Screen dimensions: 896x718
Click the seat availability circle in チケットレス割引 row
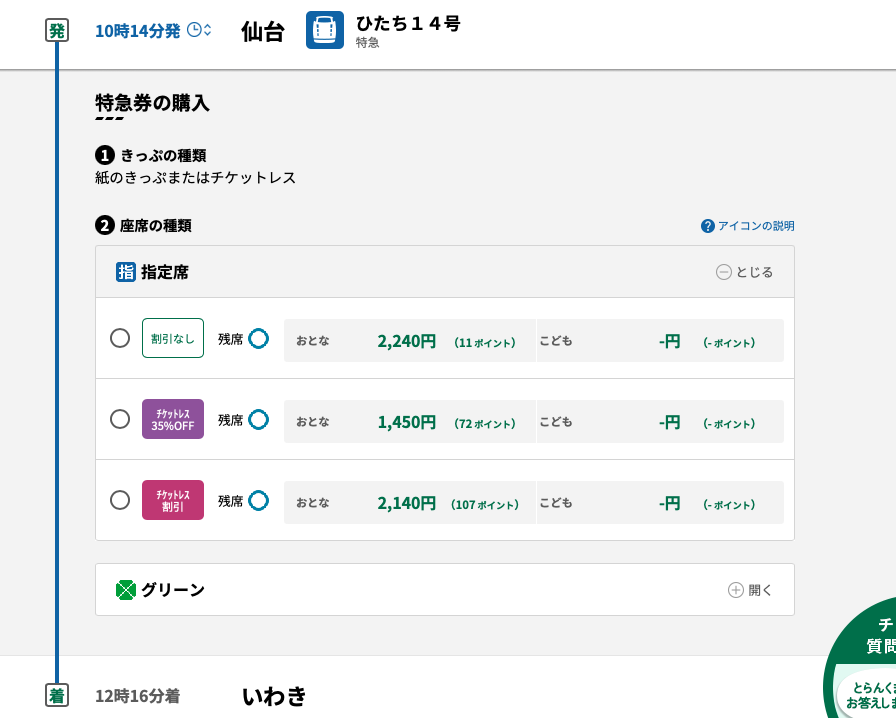pos(258,501)
